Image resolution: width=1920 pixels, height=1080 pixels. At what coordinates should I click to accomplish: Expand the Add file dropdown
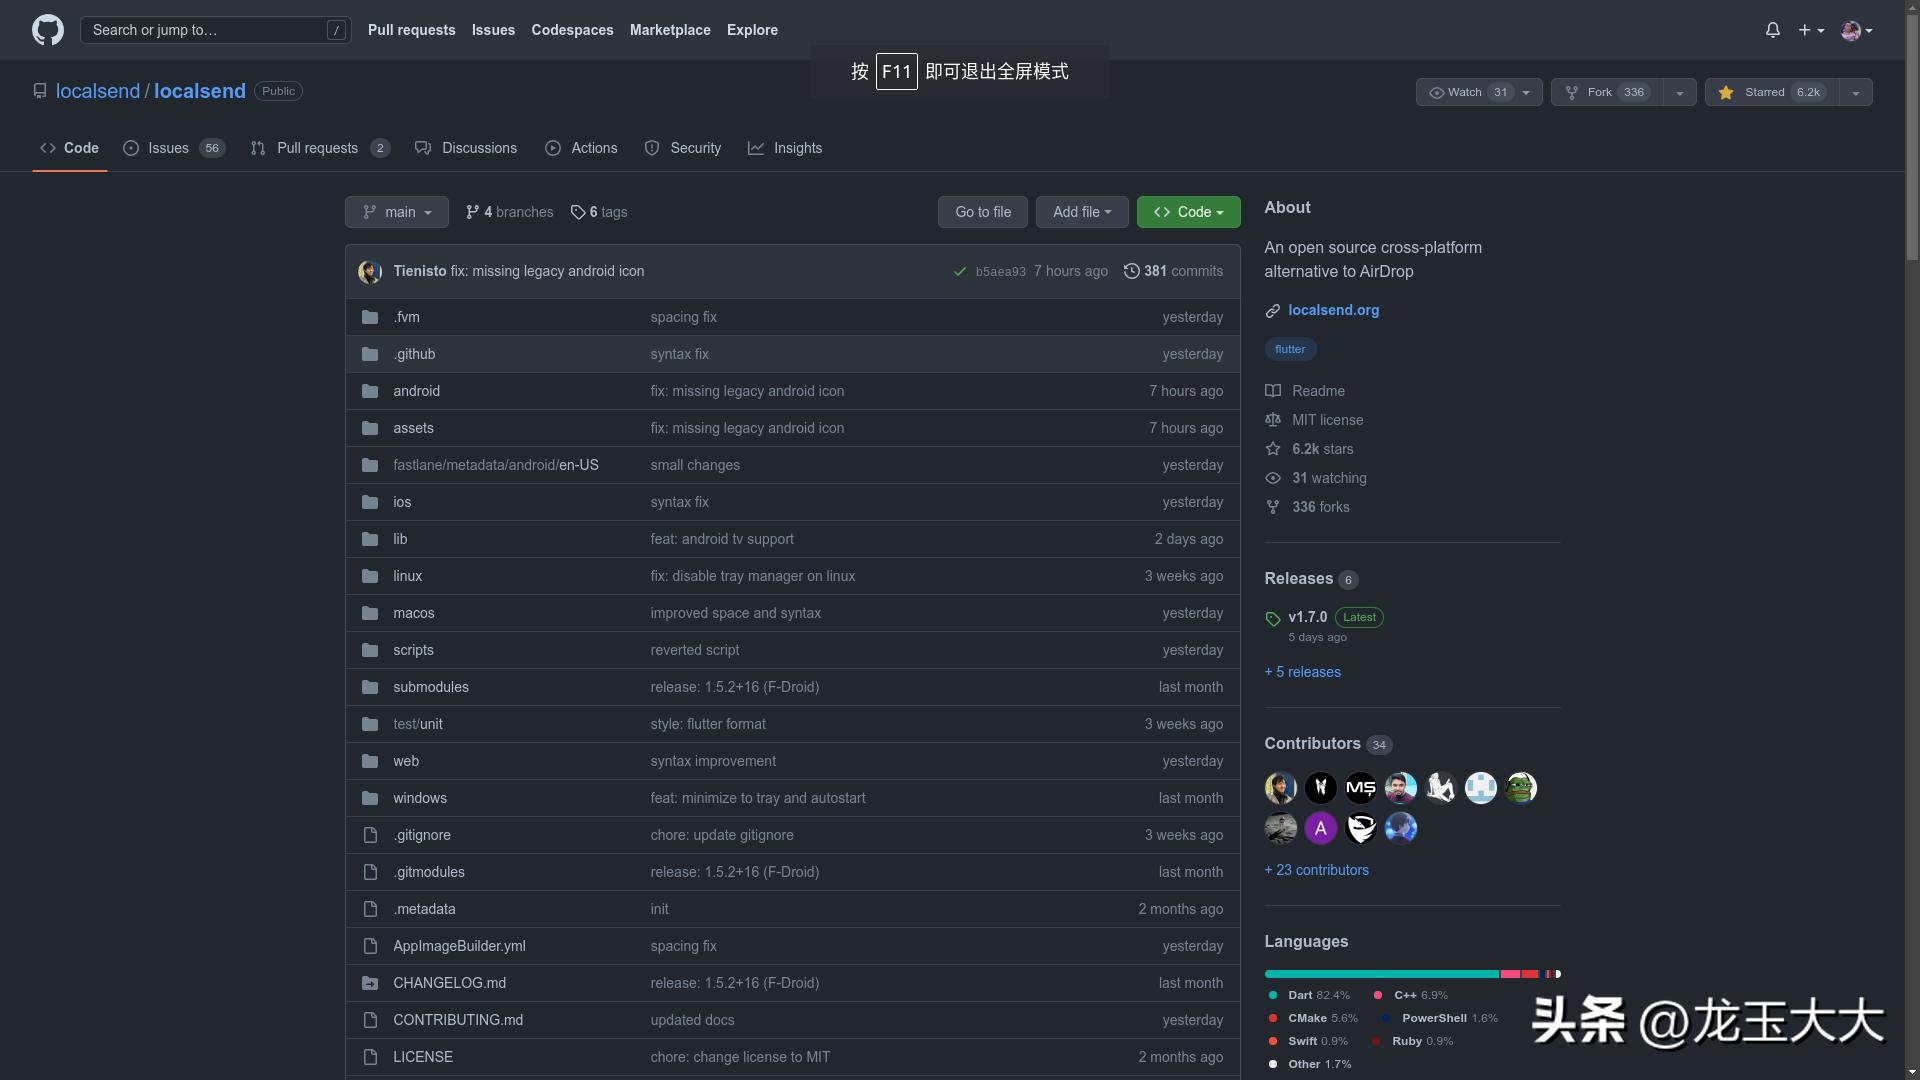coord(1081,212)
